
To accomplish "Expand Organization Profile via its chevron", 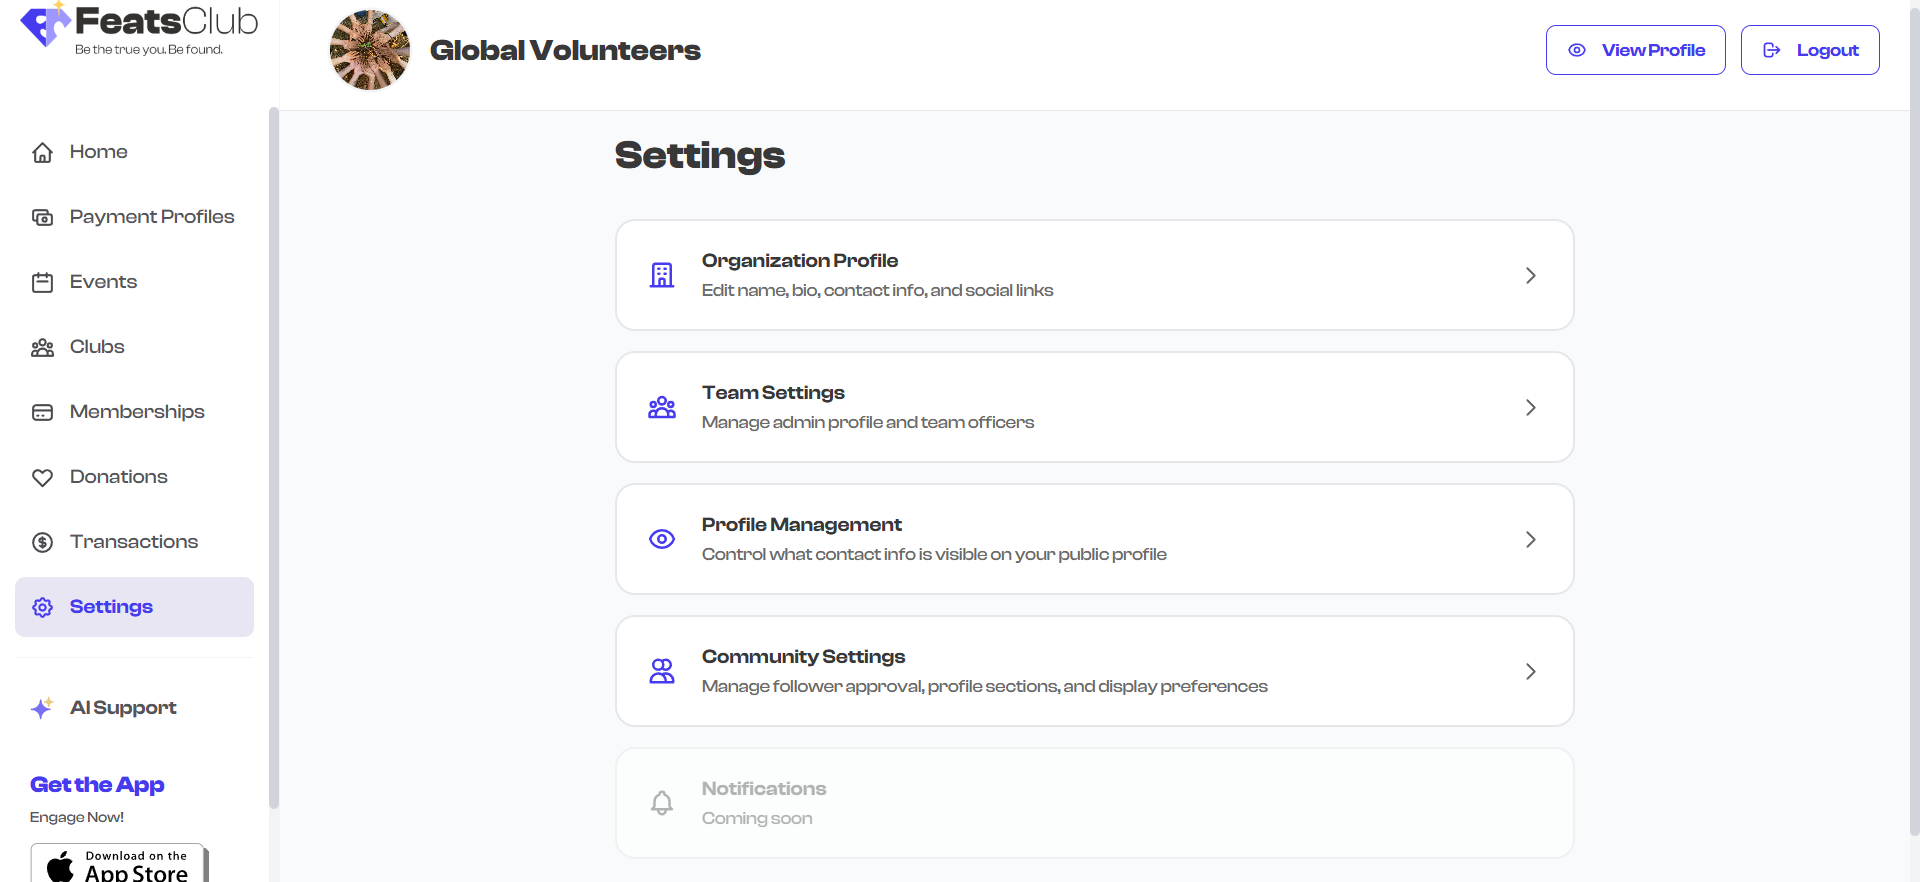I will (1530, 275).
